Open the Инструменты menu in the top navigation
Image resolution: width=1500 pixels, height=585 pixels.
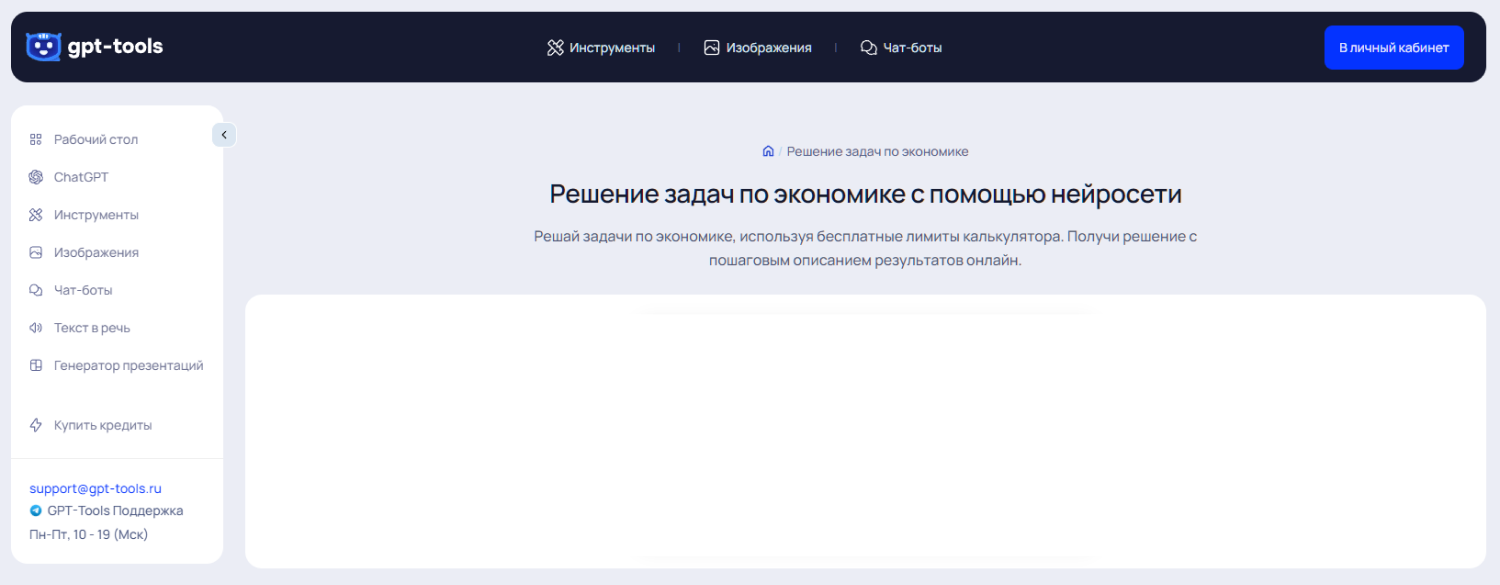click(x=611, y=46)
